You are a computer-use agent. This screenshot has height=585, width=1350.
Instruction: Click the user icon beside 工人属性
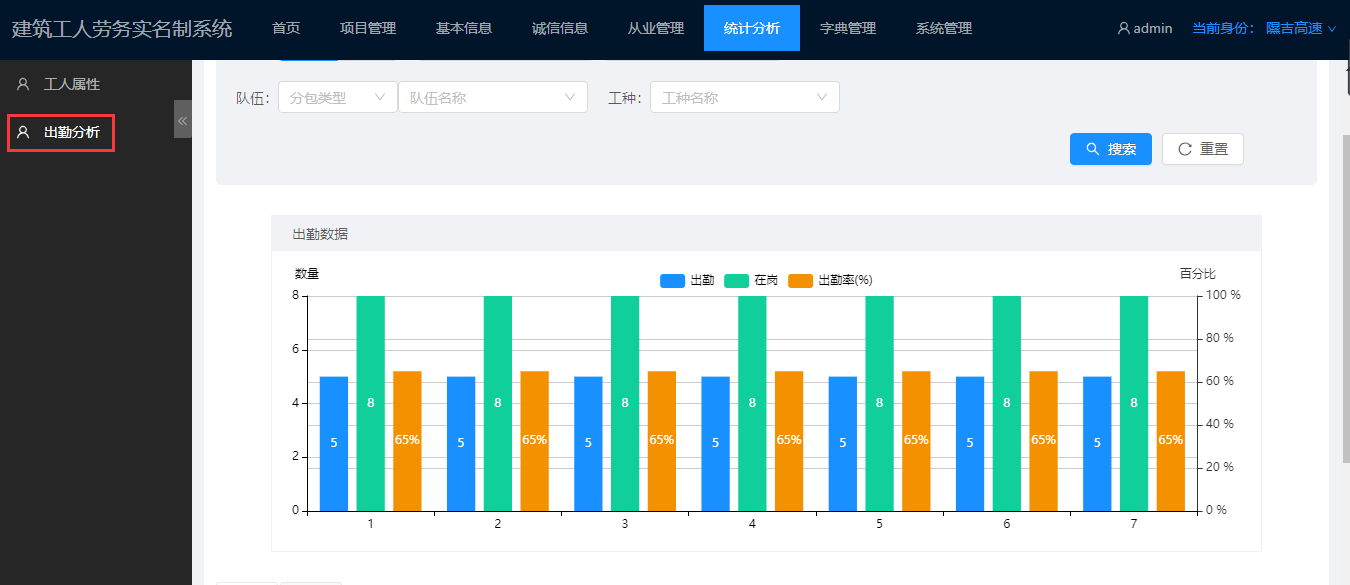(23, 85)
